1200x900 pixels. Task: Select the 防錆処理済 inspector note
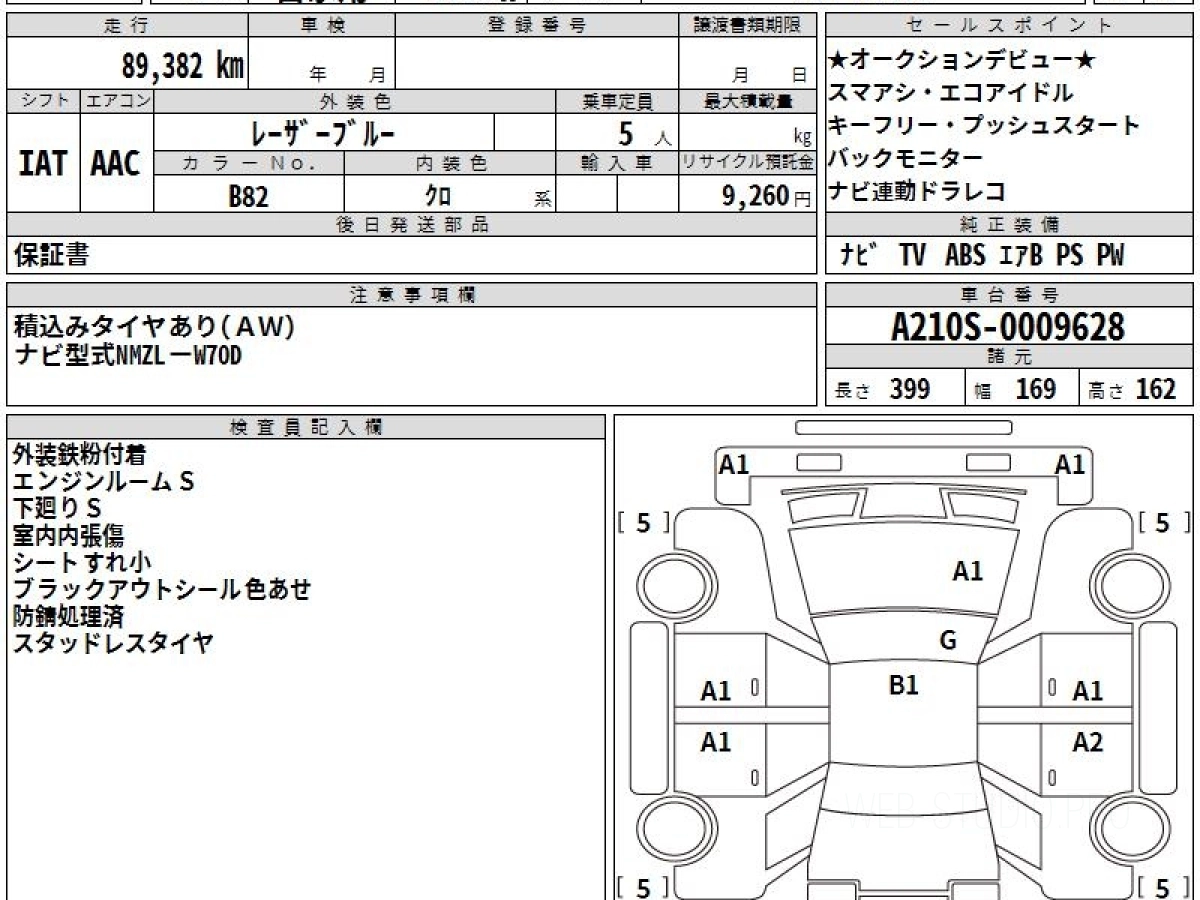(68, 617)
